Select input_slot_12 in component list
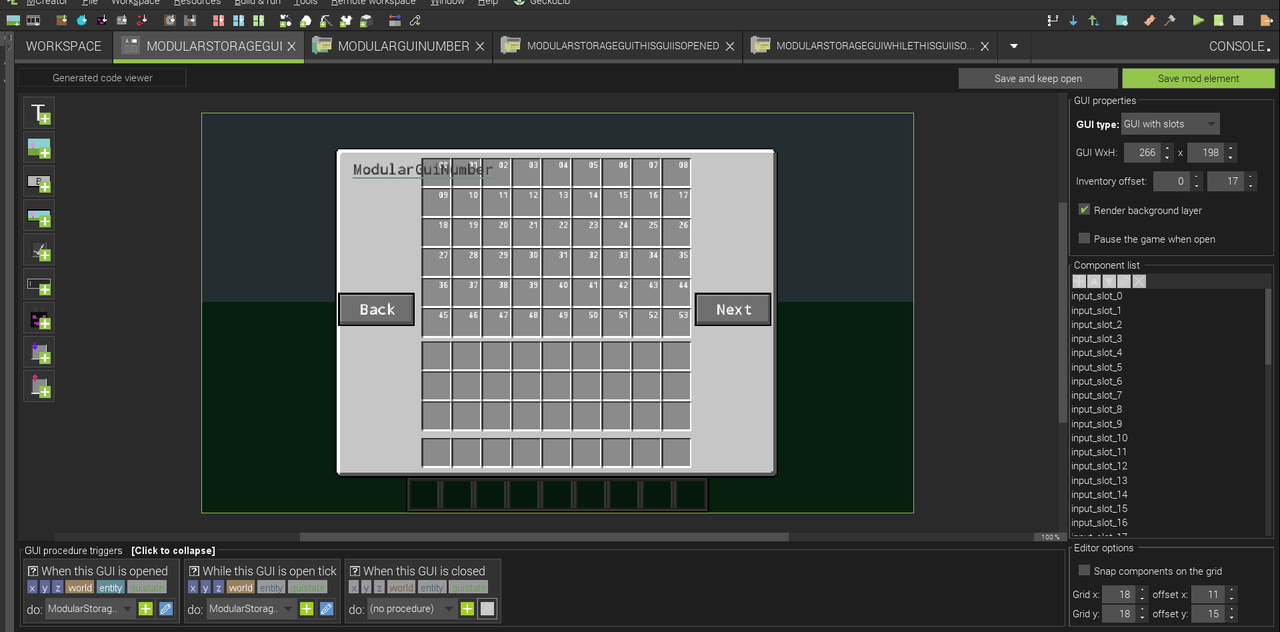Screen dimensions: 1280x632 tap(1099, 466)
